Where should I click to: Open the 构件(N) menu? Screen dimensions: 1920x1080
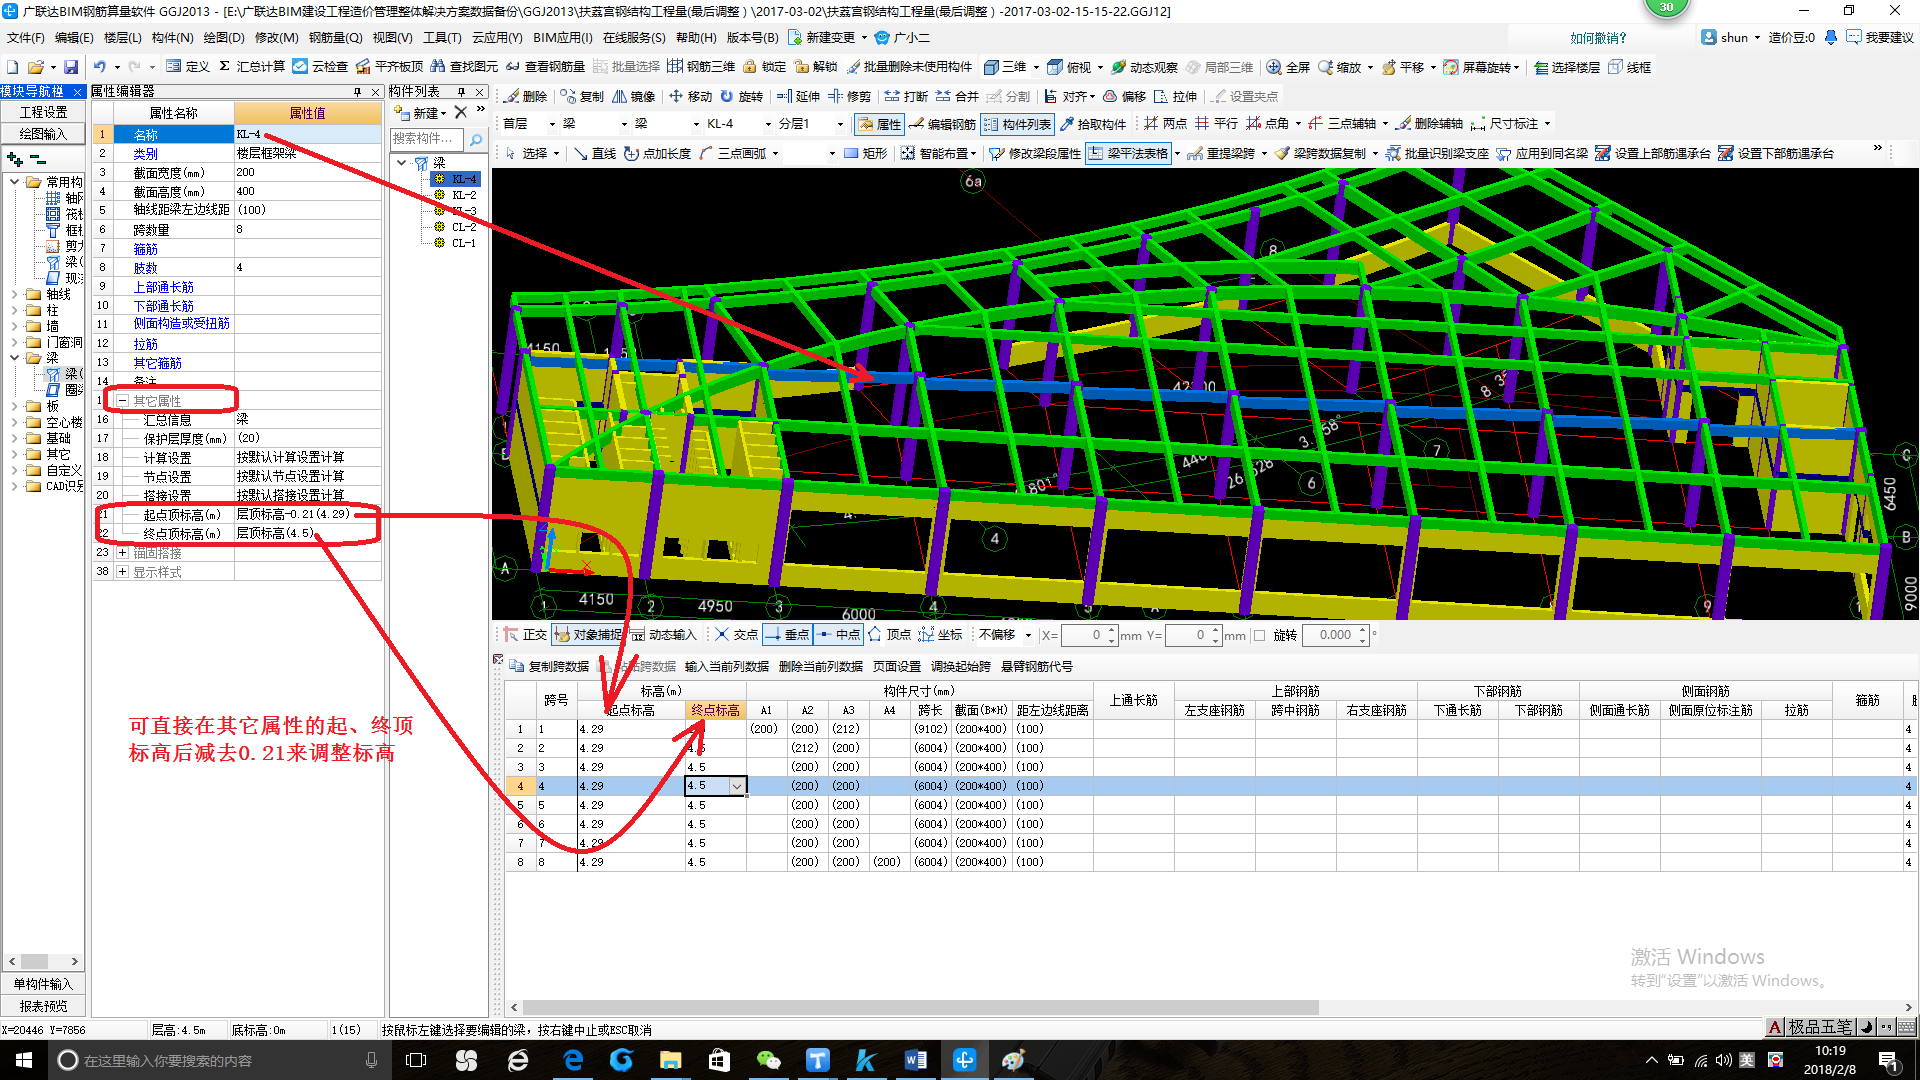(172, 38)
